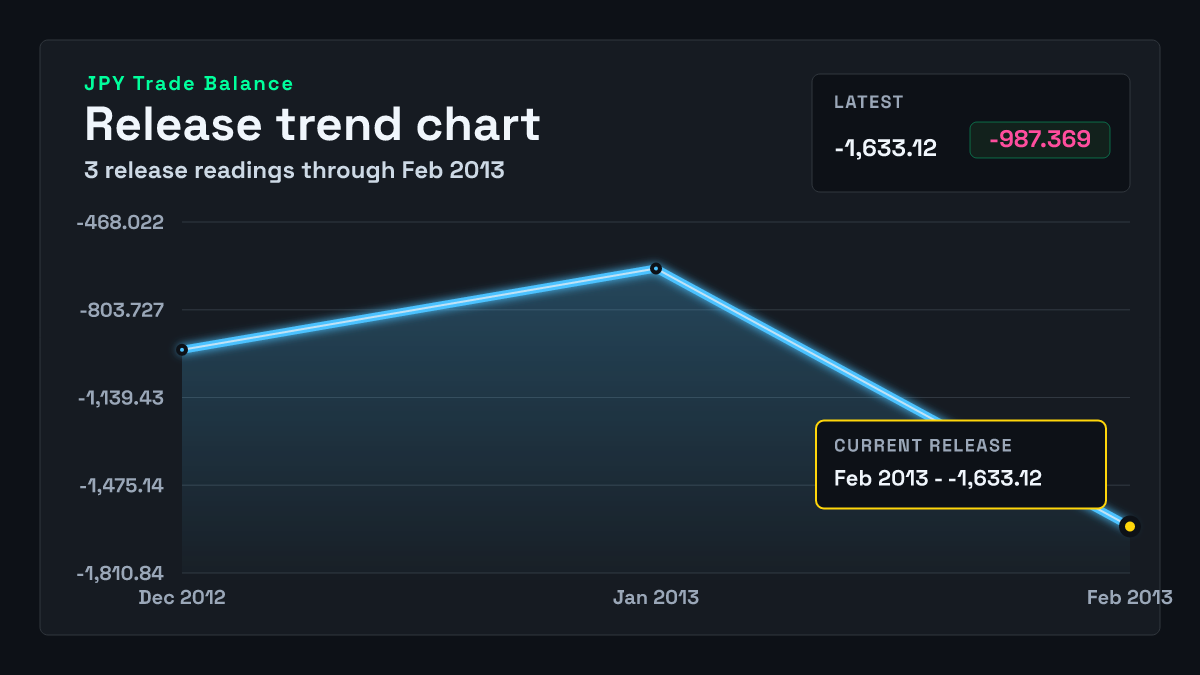
Task: Click the 3 release readings subtitle
Action: click(x=294, y=170)
